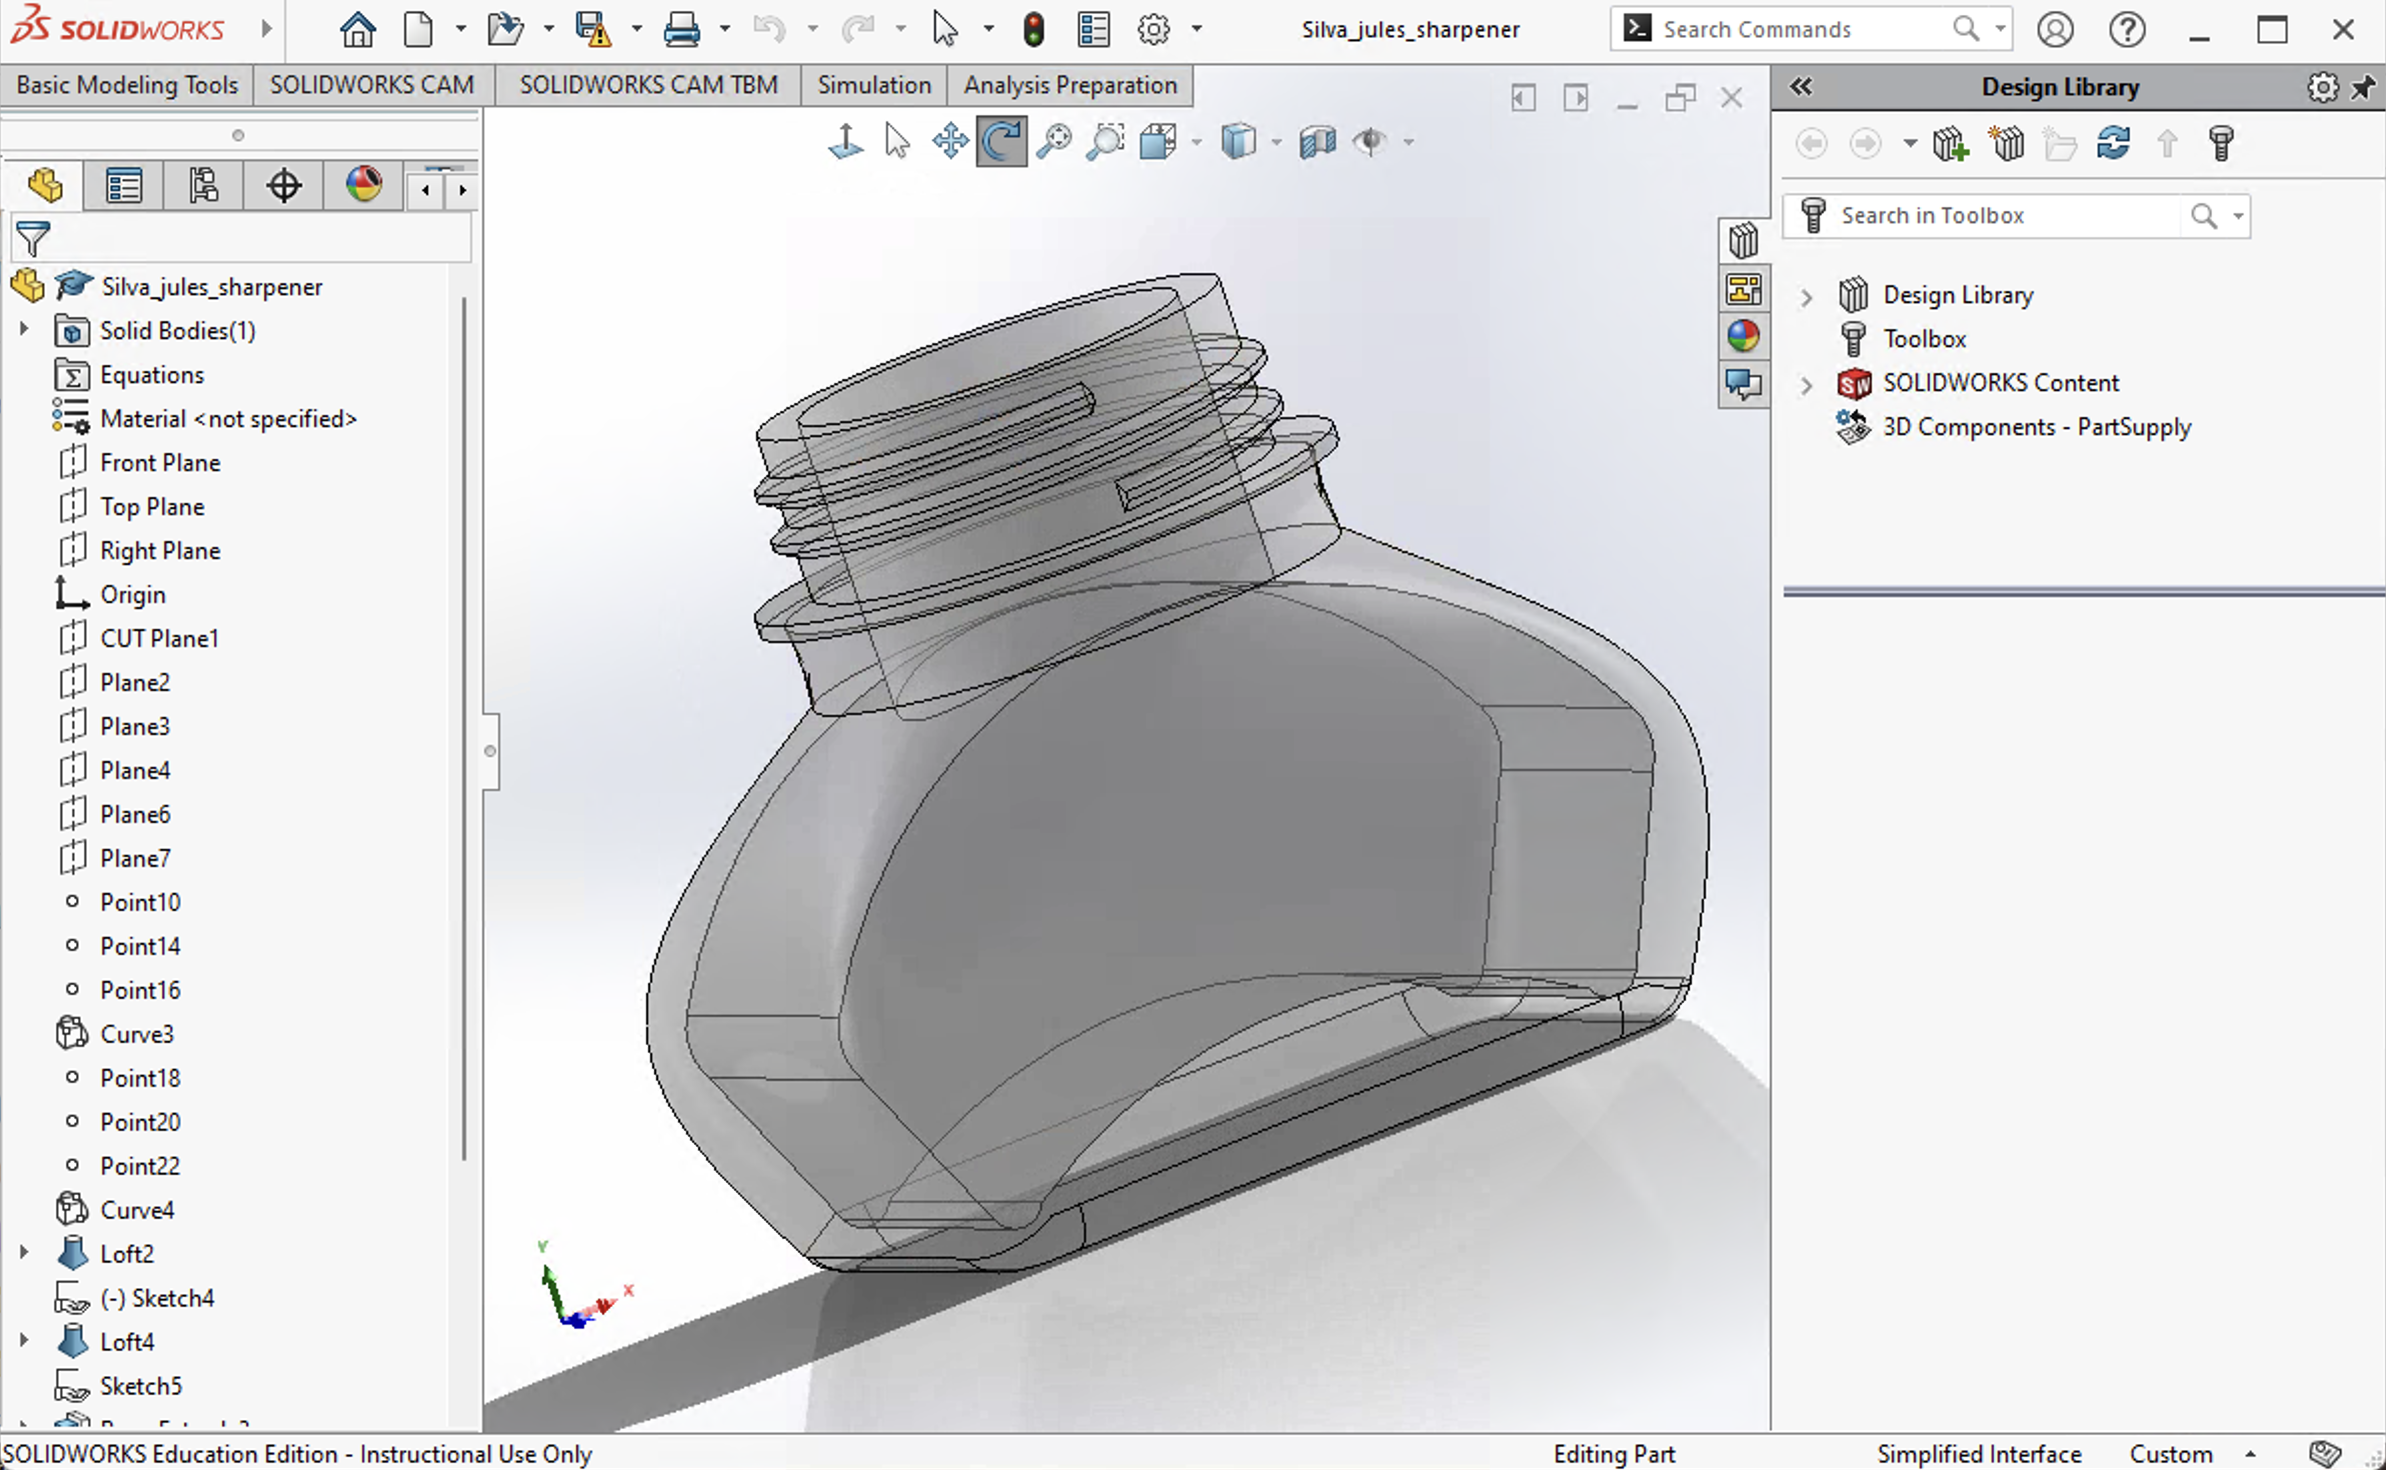Open the SOLIDWORKS Forum task pane tab
The image size is (2386, 1470).
1743,384
